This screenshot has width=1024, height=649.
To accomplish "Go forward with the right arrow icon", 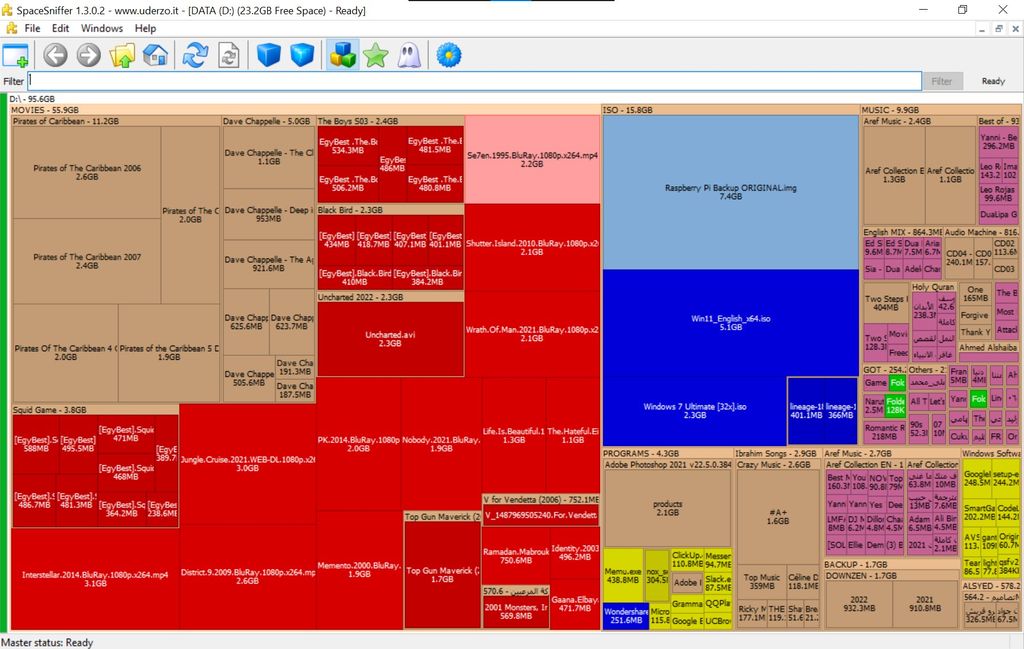I will pyautogui.click(x=89, y=55).
